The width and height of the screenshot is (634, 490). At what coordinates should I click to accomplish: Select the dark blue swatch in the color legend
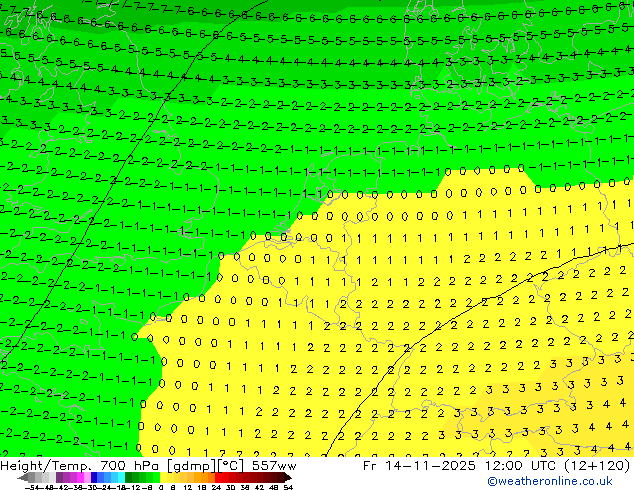(94, 478)
